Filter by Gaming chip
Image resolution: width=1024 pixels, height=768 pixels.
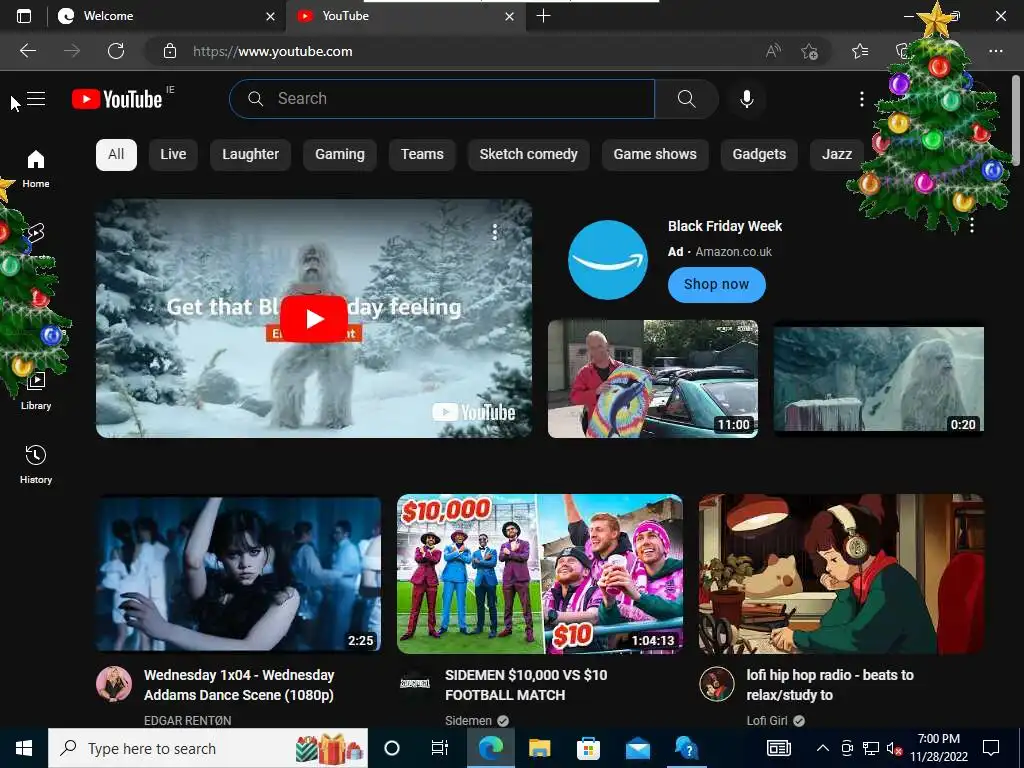tap(340, 155)
